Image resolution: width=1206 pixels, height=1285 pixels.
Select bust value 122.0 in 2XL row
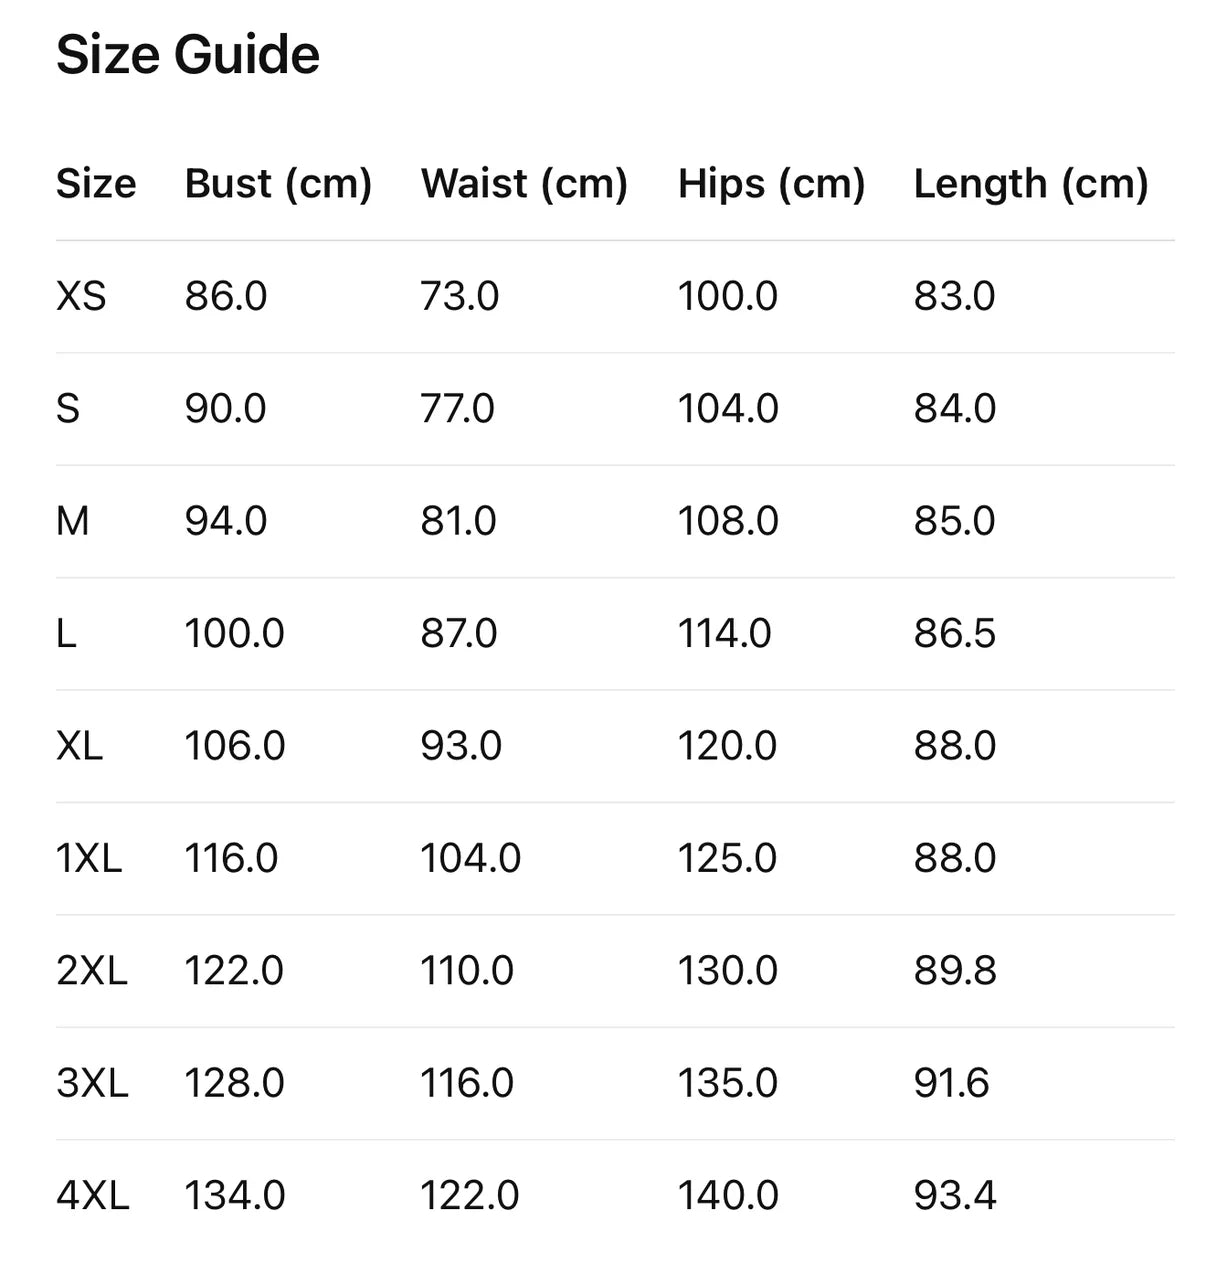point(234,971)
